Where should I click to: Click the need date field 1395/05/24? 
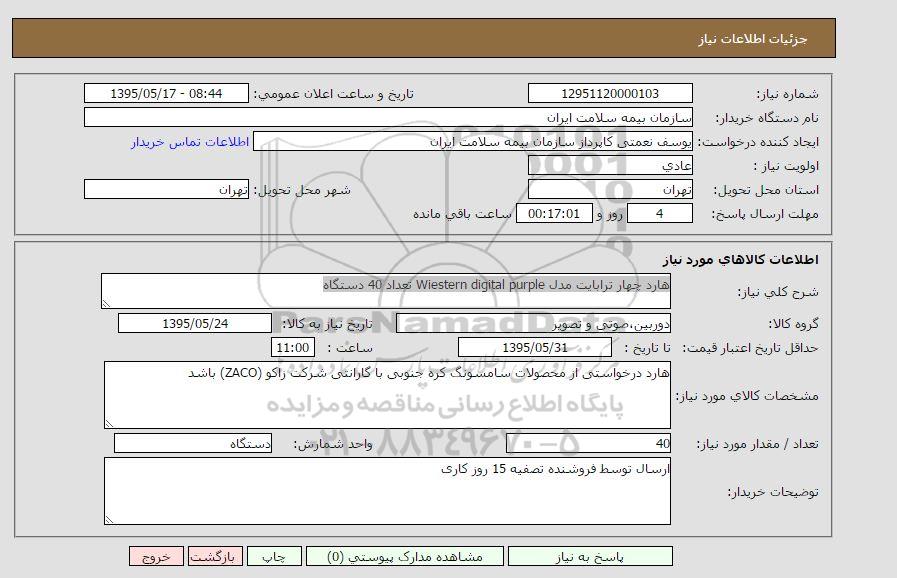[195, 323]
